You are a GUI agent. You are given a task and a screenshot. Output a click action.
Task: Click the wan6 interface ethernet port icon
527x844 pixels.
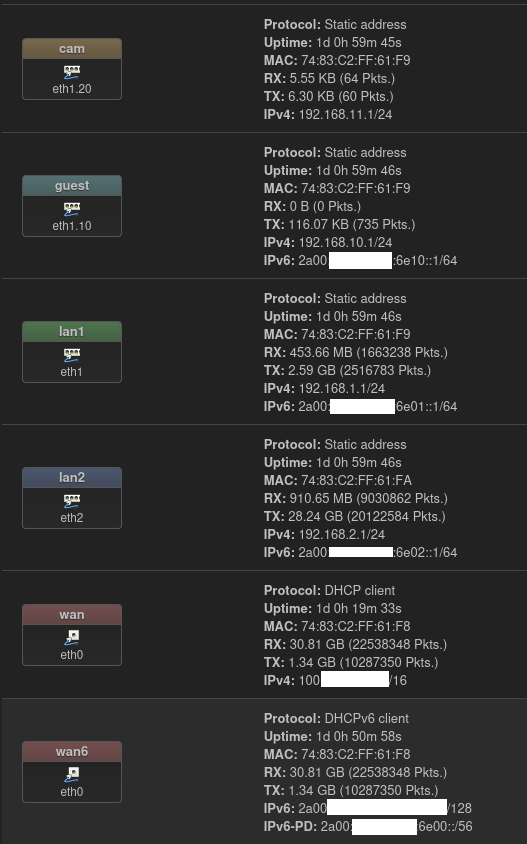pyautogui.click(x=72, y=774)
